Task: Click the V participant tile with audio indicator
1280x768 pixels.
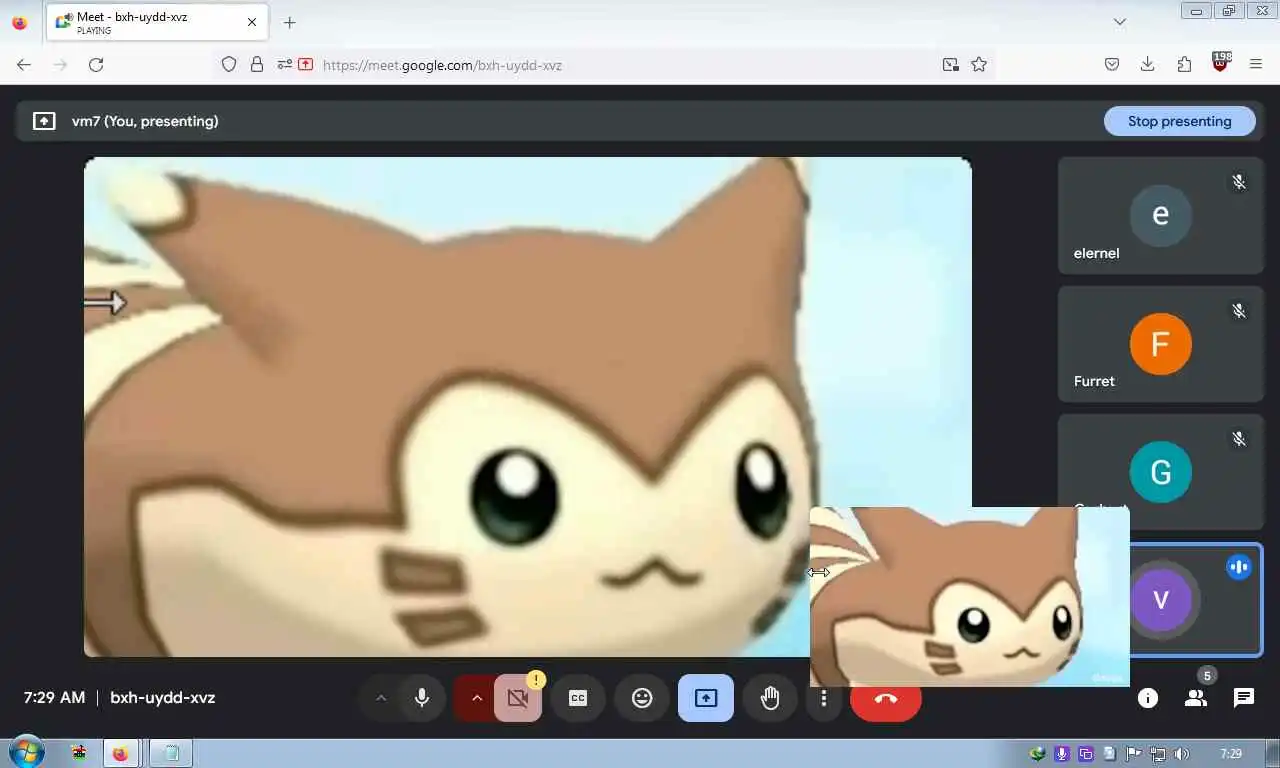Action: point(1196,600)
